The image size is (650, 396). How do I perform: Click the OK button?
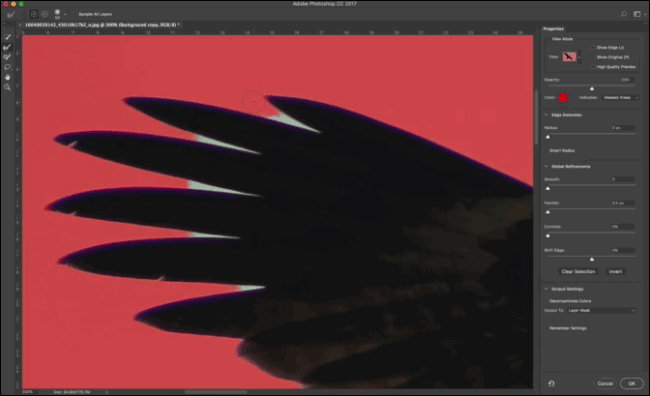(632, 384)
